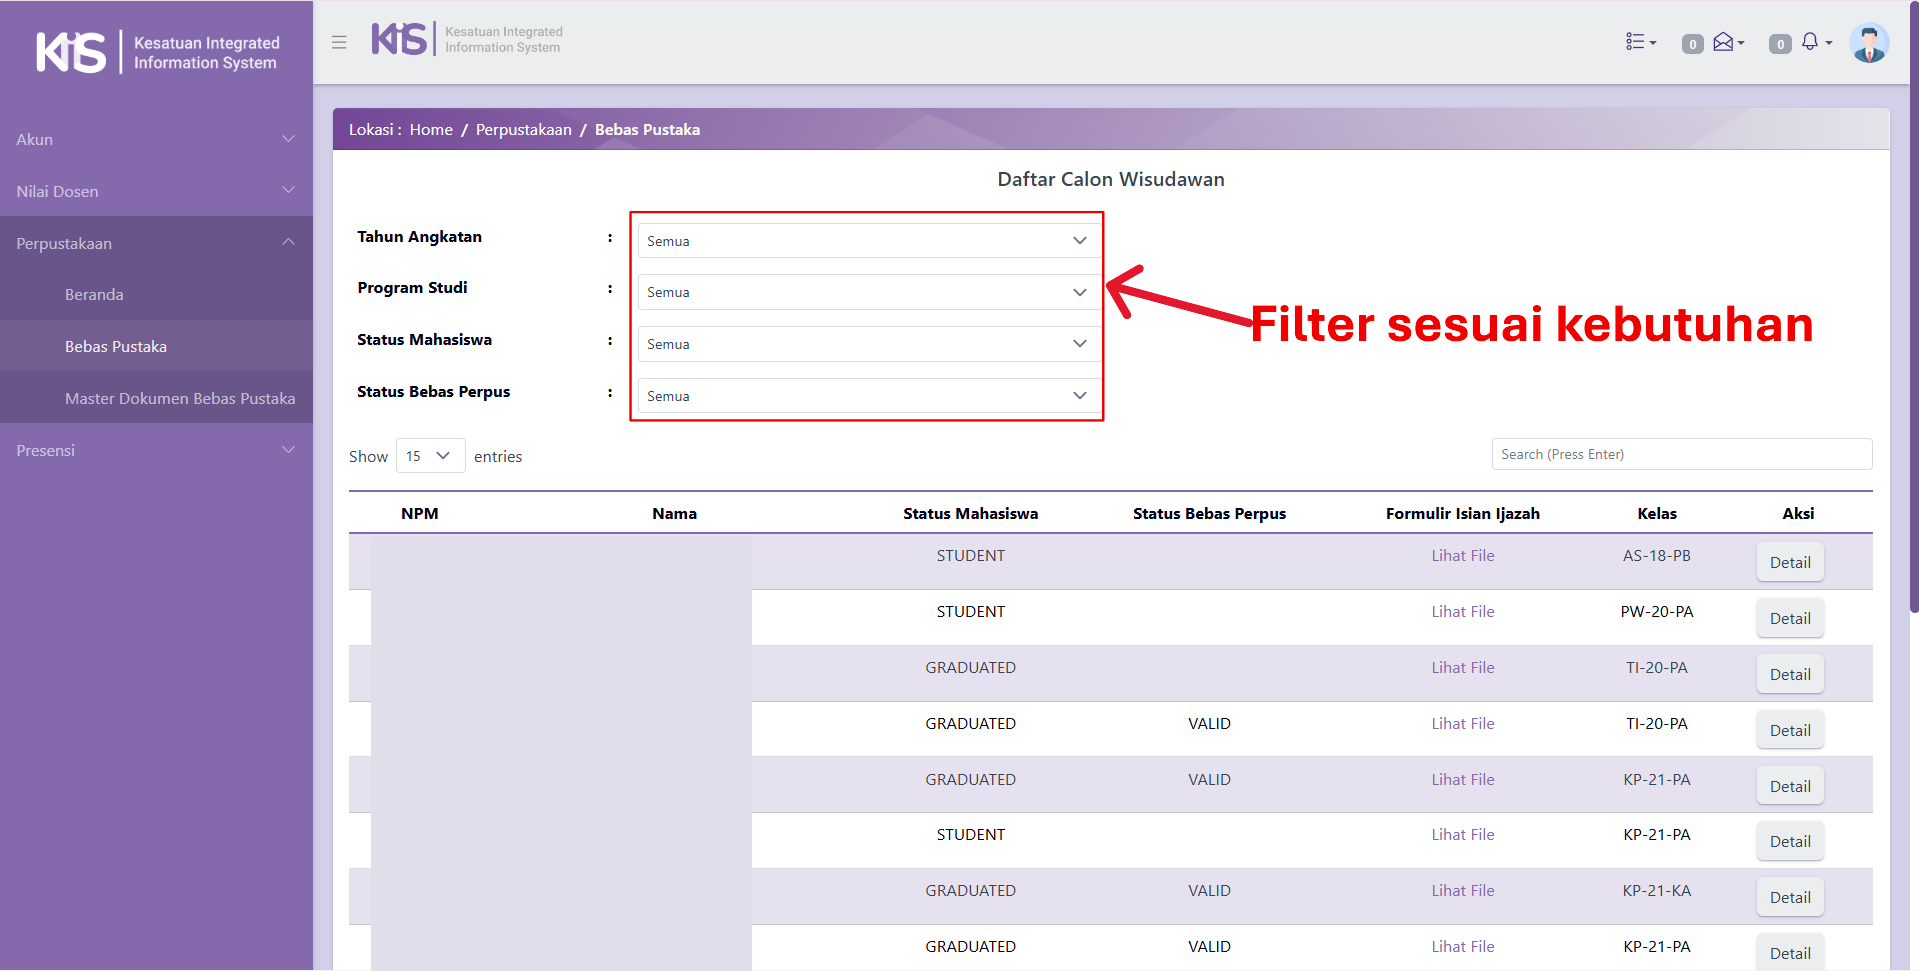The image size is (1919, 971).
Task: Change the Show entries count dropdown
Action: [x=429, y=456]
